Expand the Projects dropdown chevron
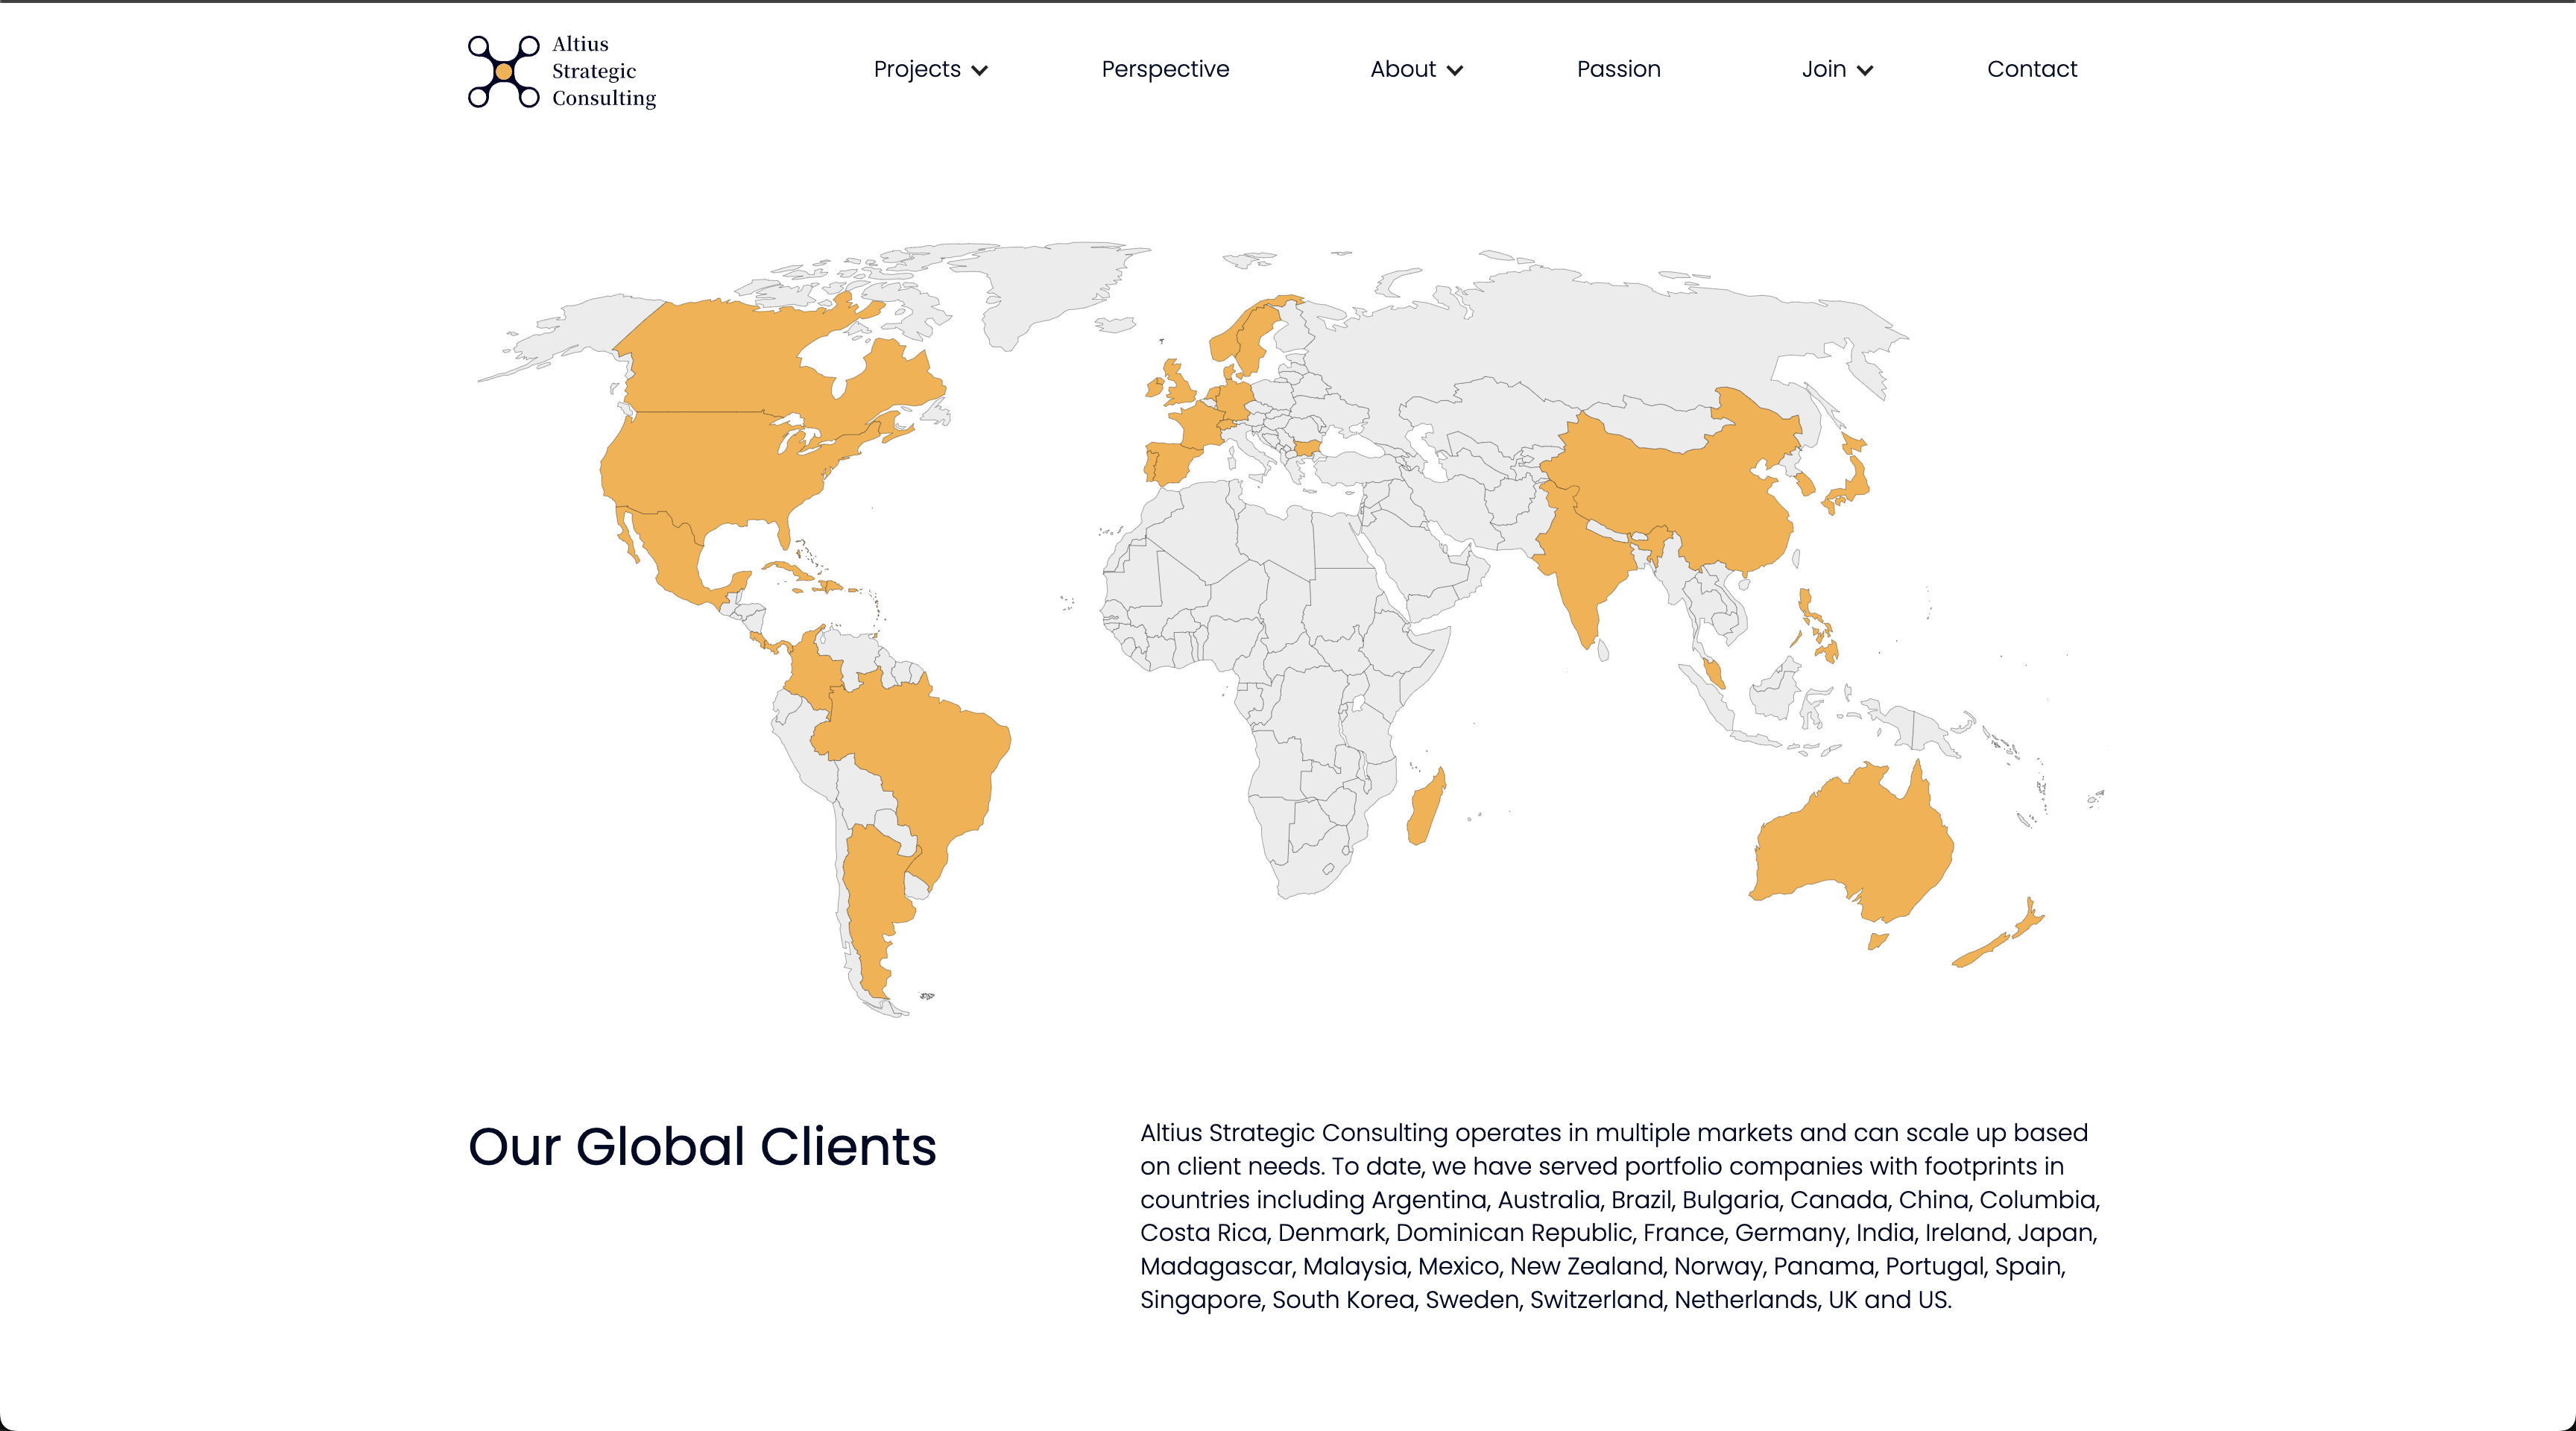Screen dimensions: 2576x1431 [x=980, y=70]
